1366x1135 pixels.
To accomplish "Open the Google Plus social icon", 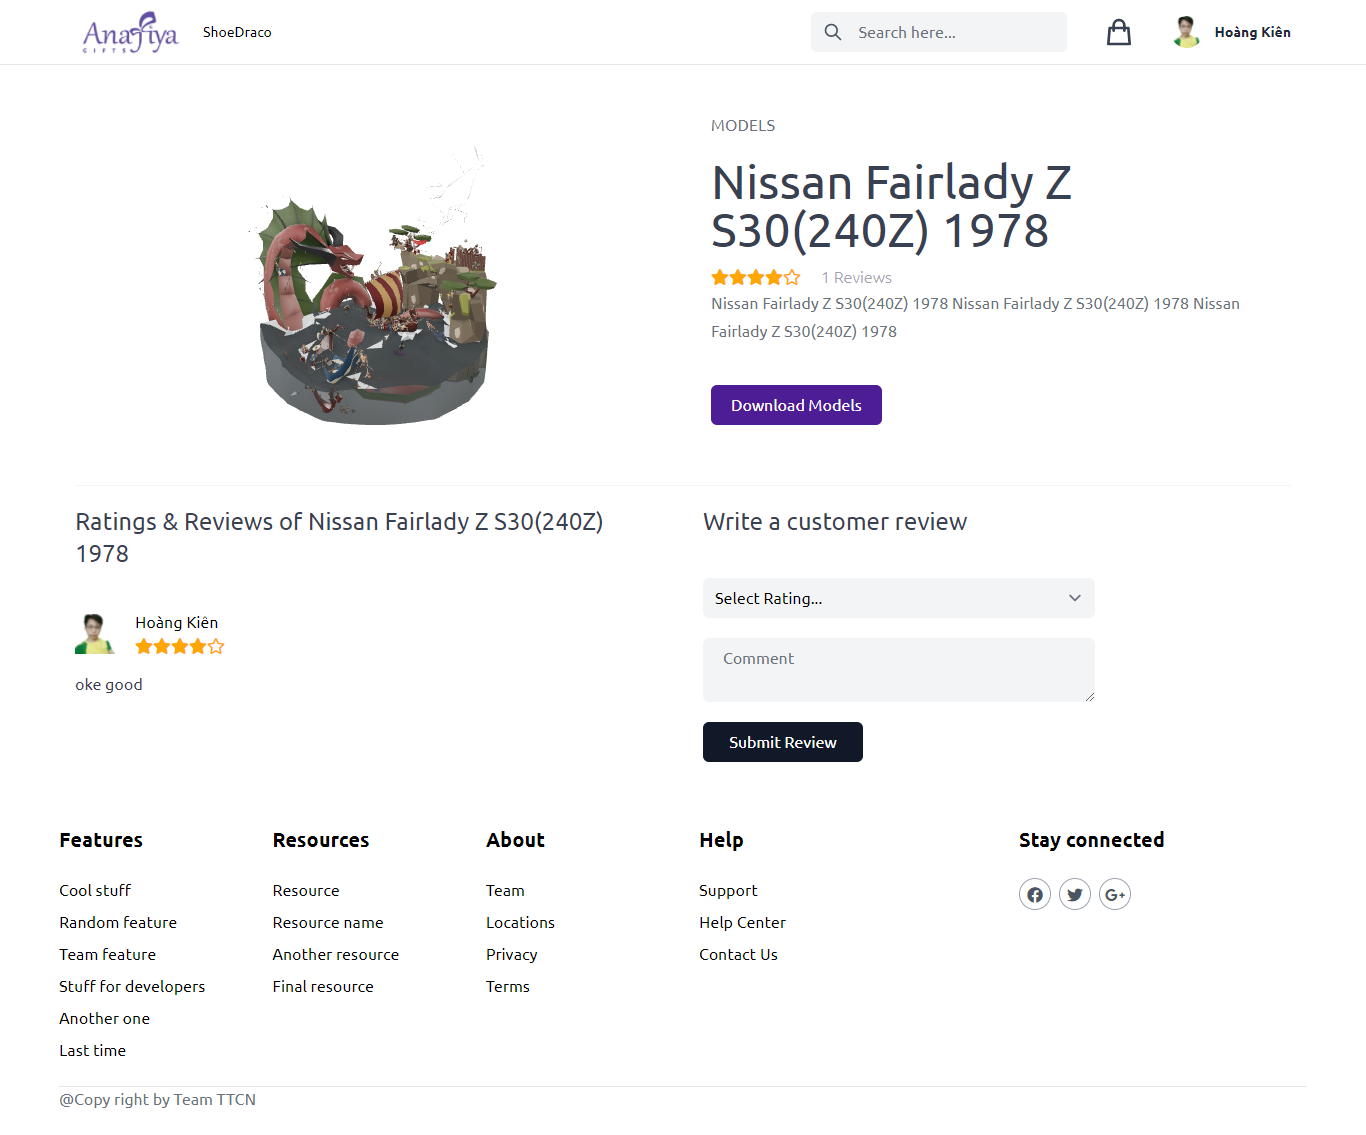I will (x=1115, y=894).
